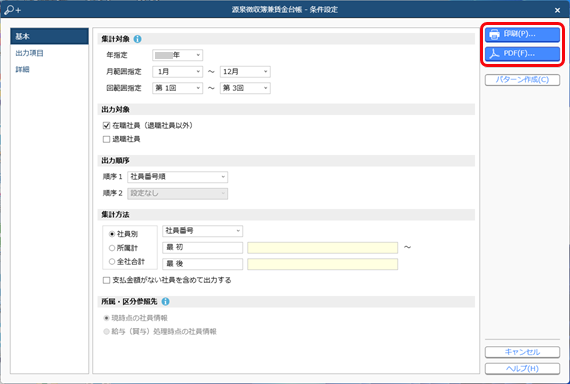The height and width of the screenshot is (384, 570).
Task: Click the info icon next to 所属・区分参照先
Action: 165,301
